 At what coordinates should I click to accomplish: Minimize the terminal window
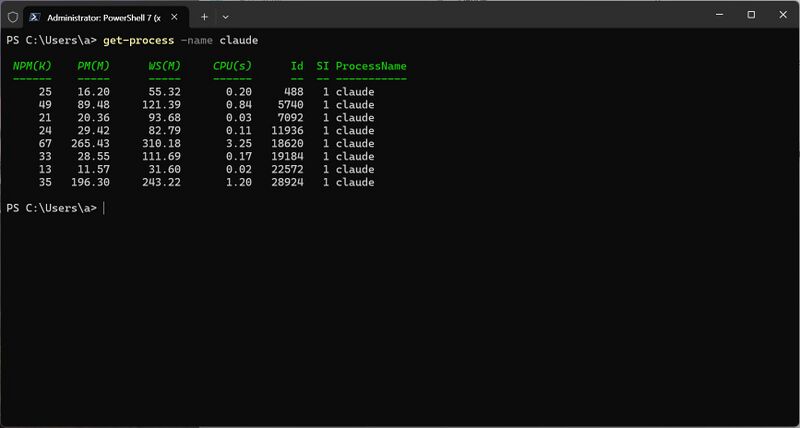[719, 15]
